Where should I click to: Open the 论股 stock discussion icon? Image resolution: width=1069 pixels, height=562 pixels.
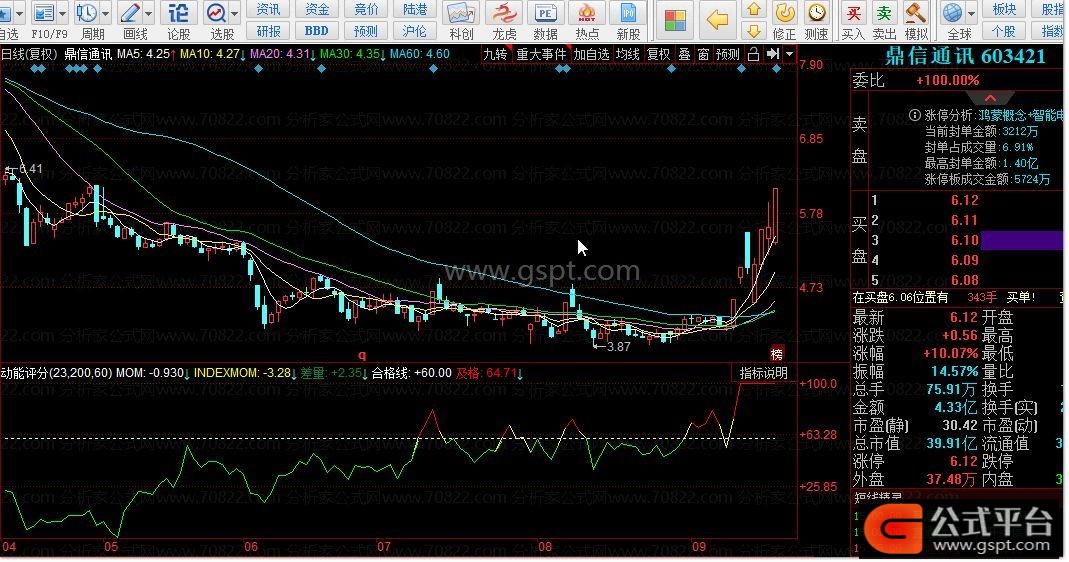[x=179, y=13]
